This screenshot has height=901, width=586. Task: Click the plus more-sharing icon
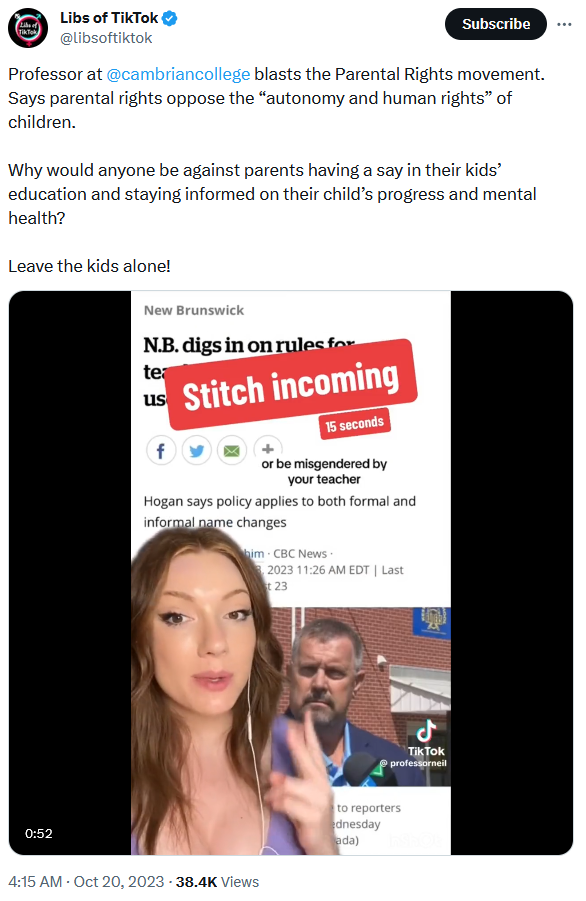coord(268,449)
